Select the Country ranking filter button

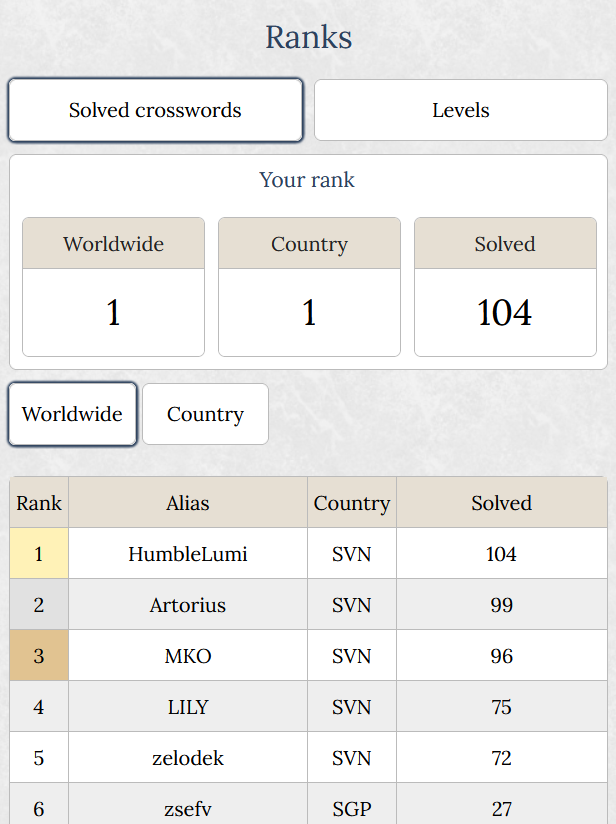[x=205, y=414]
